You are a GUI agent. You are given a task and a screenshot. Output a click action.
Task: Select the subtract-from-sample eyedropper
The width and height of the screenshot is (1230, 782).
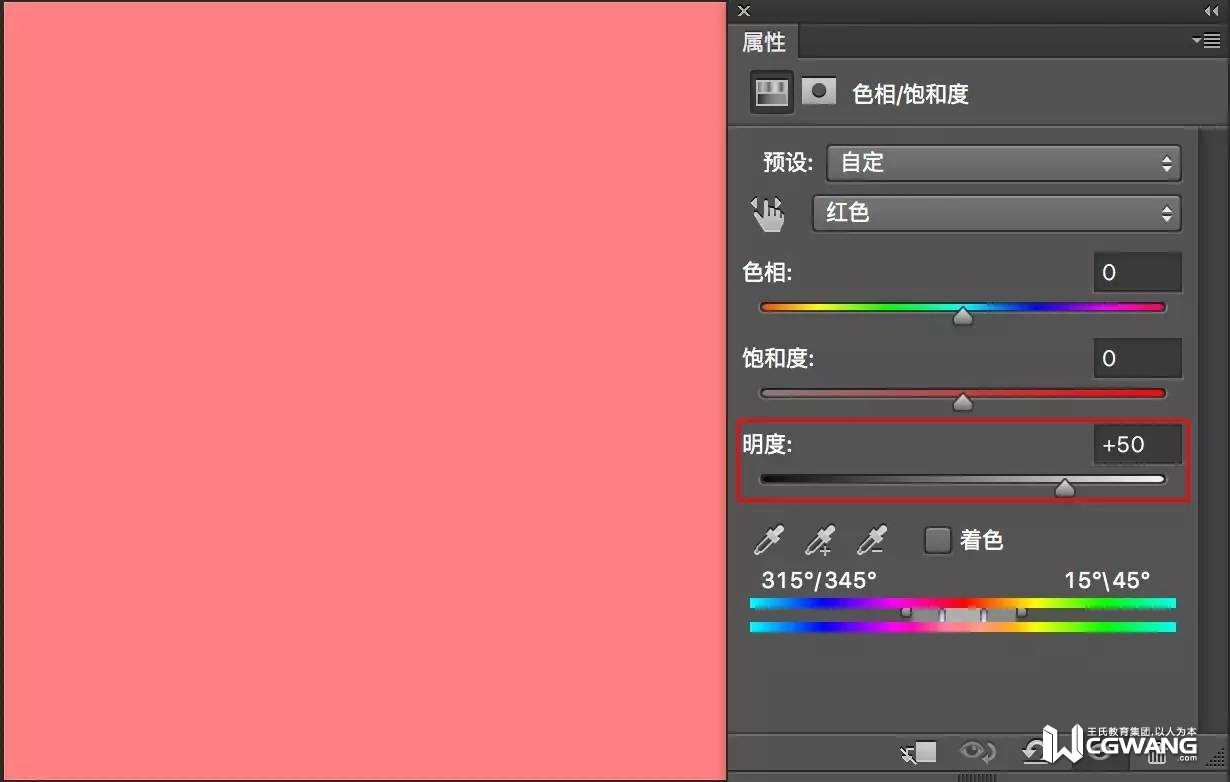pos(872,540)
